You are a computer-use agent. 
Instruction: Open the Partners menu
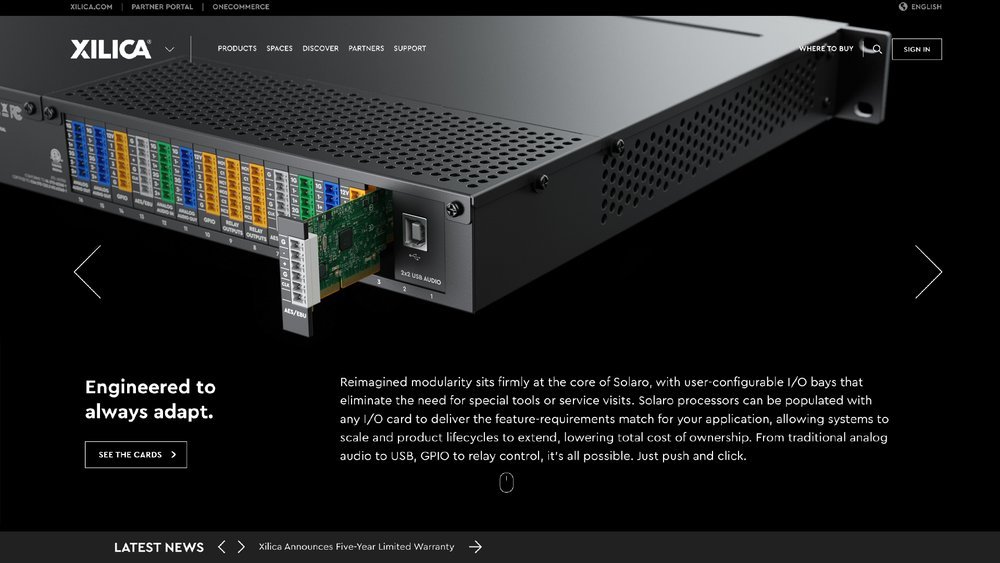coord(366,48)
